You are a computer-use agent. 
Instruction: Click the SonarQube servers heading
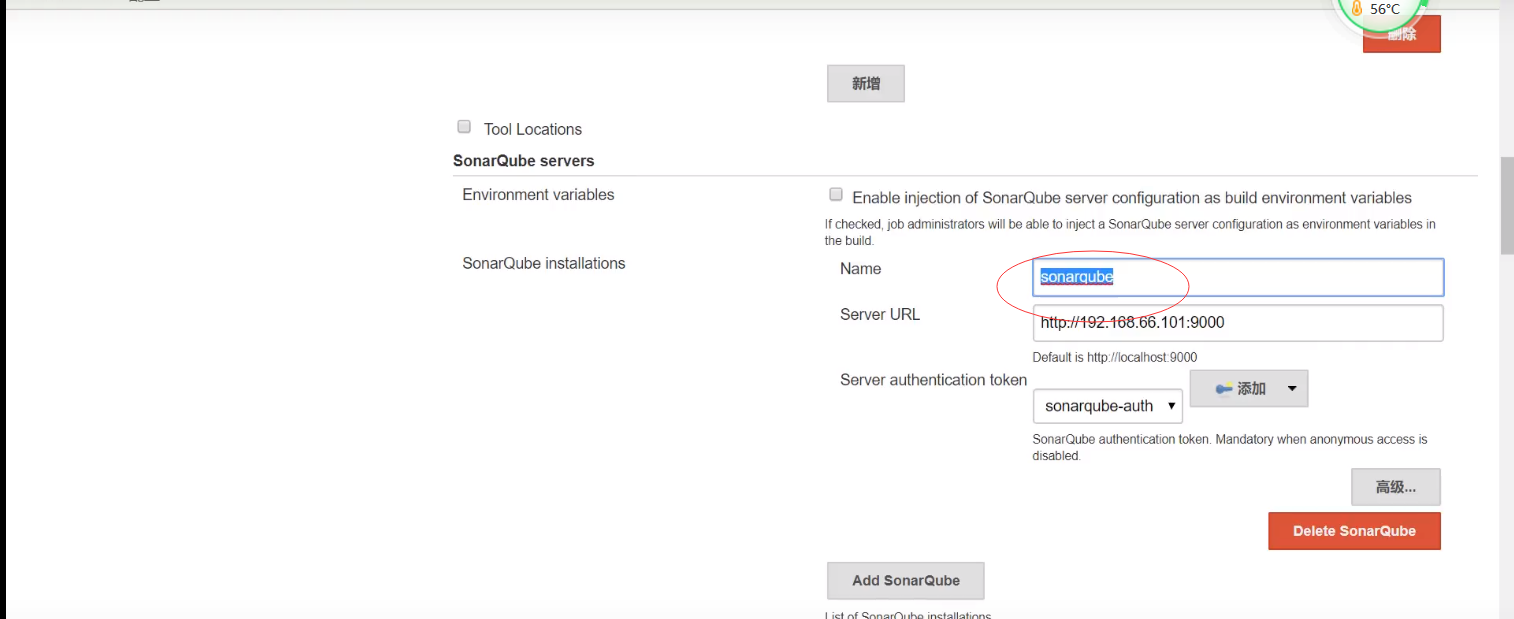(x=523, y=160)
